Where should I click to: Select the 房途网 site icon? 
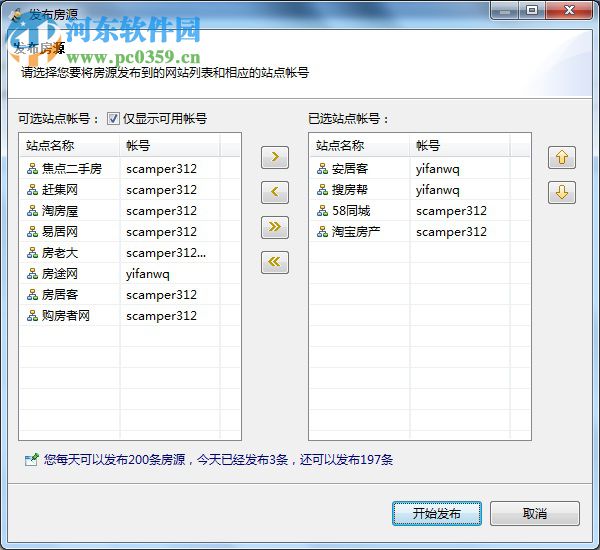click(33, 274)
